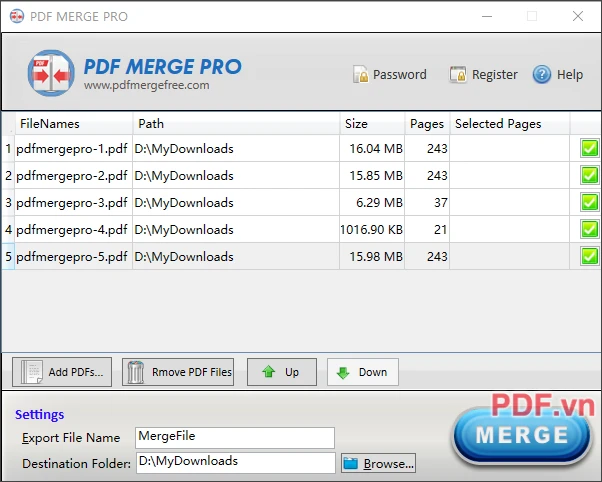Move selected file Down
Viewport: 602px width, 482px height.
point(363,372)
